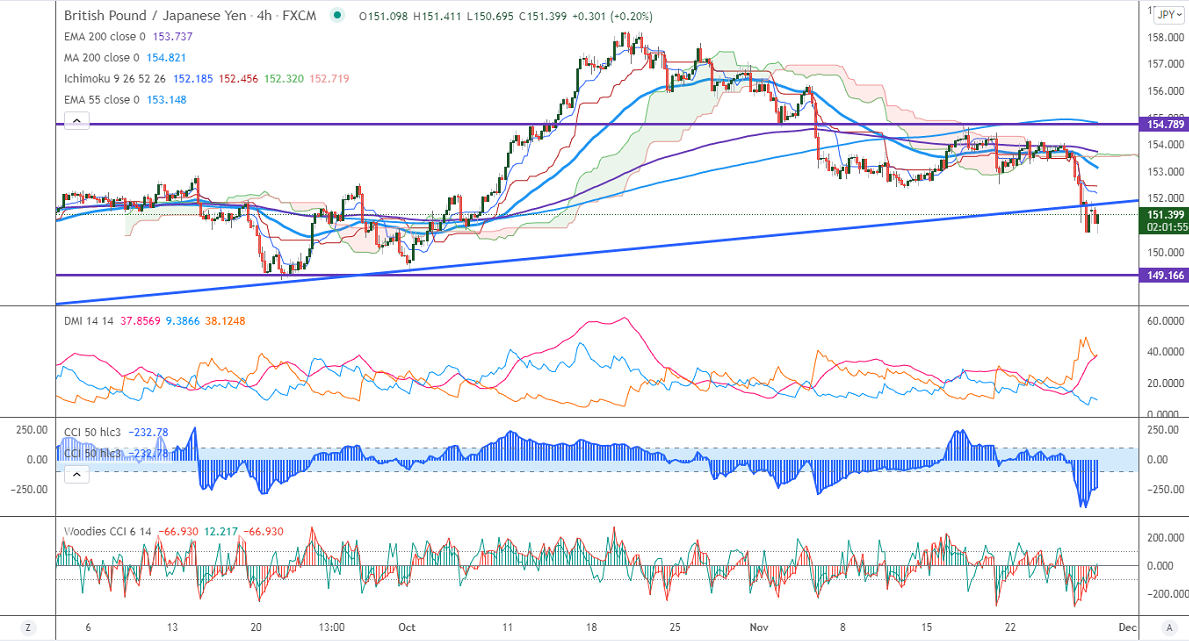Select the MA 200 close 0 legend
This screenshot has width=1189, height=641.
tap(102, 58)
